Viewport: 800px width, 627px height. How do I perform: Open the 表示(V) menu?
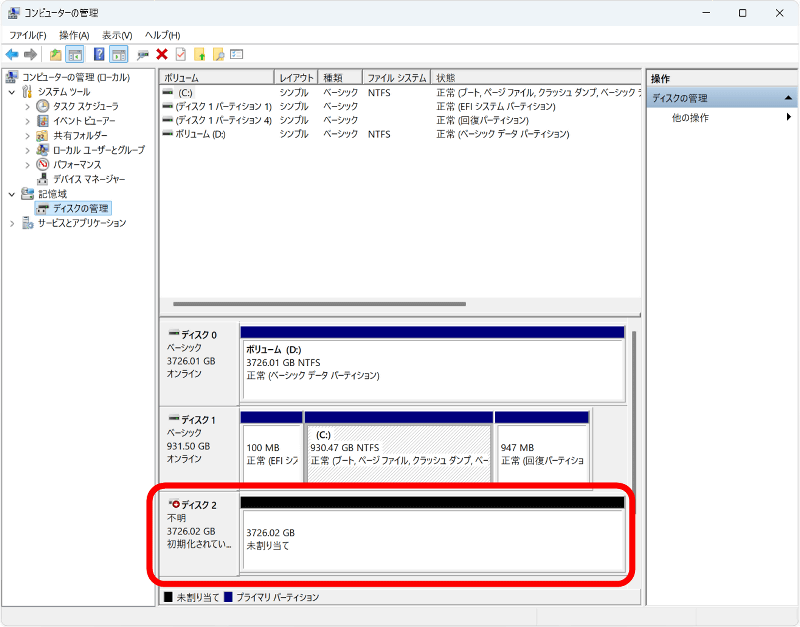click(x=117, y=35)
